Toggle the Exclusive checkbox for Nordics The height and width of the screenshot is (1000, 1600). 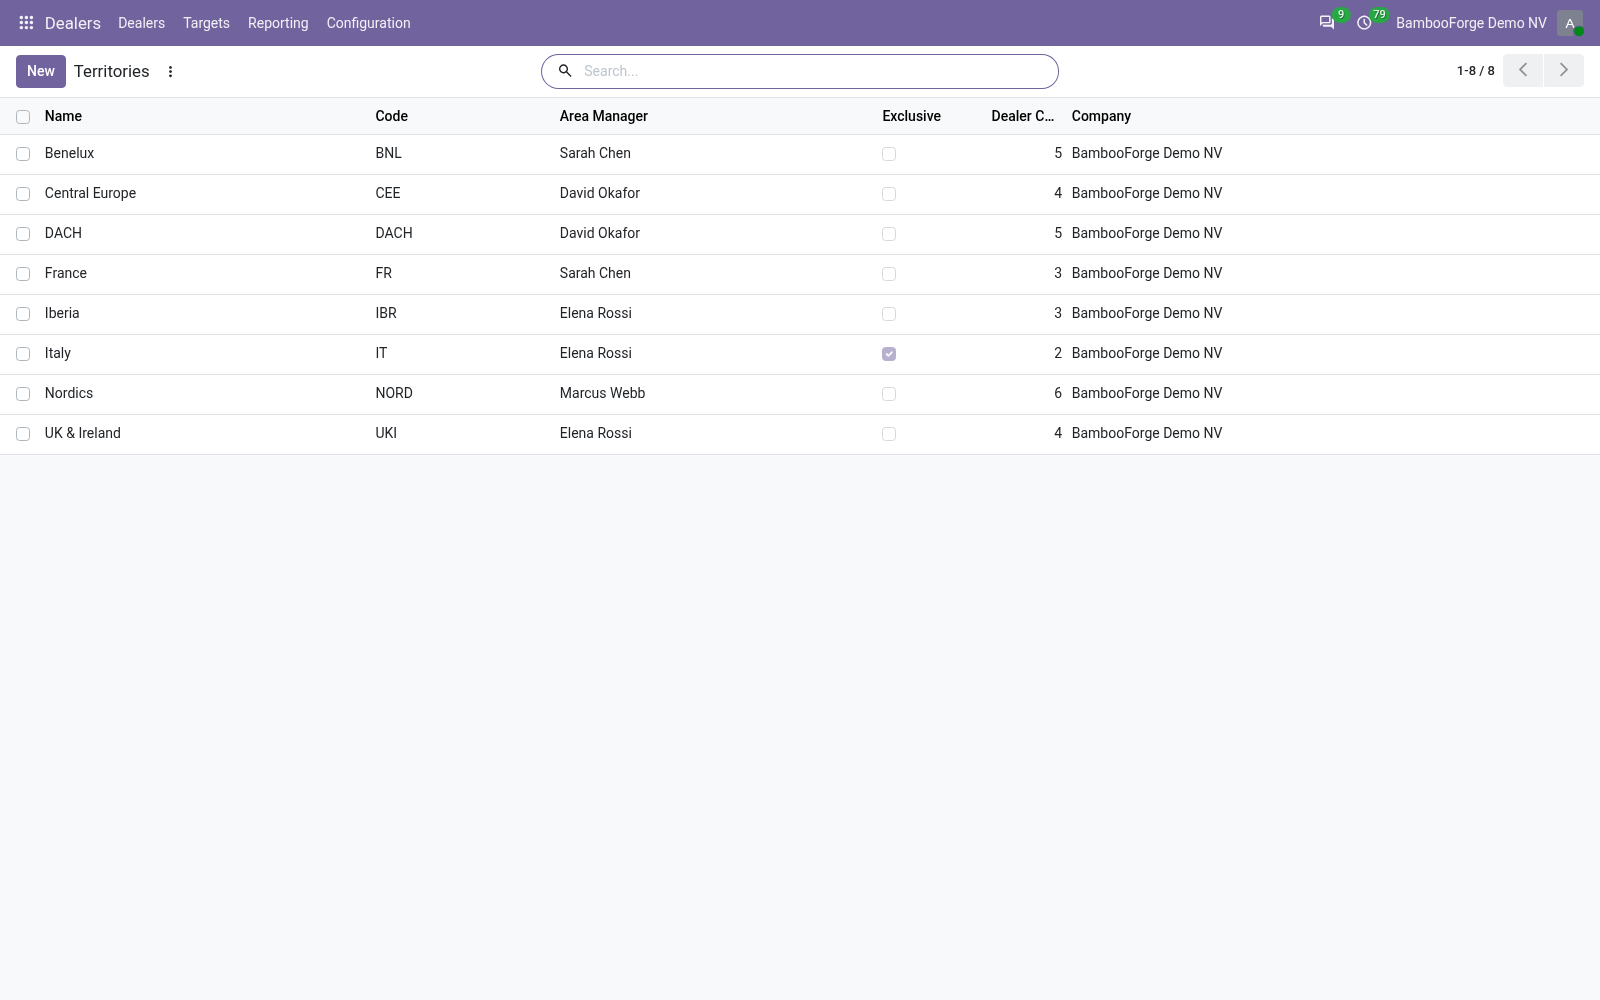889,394
